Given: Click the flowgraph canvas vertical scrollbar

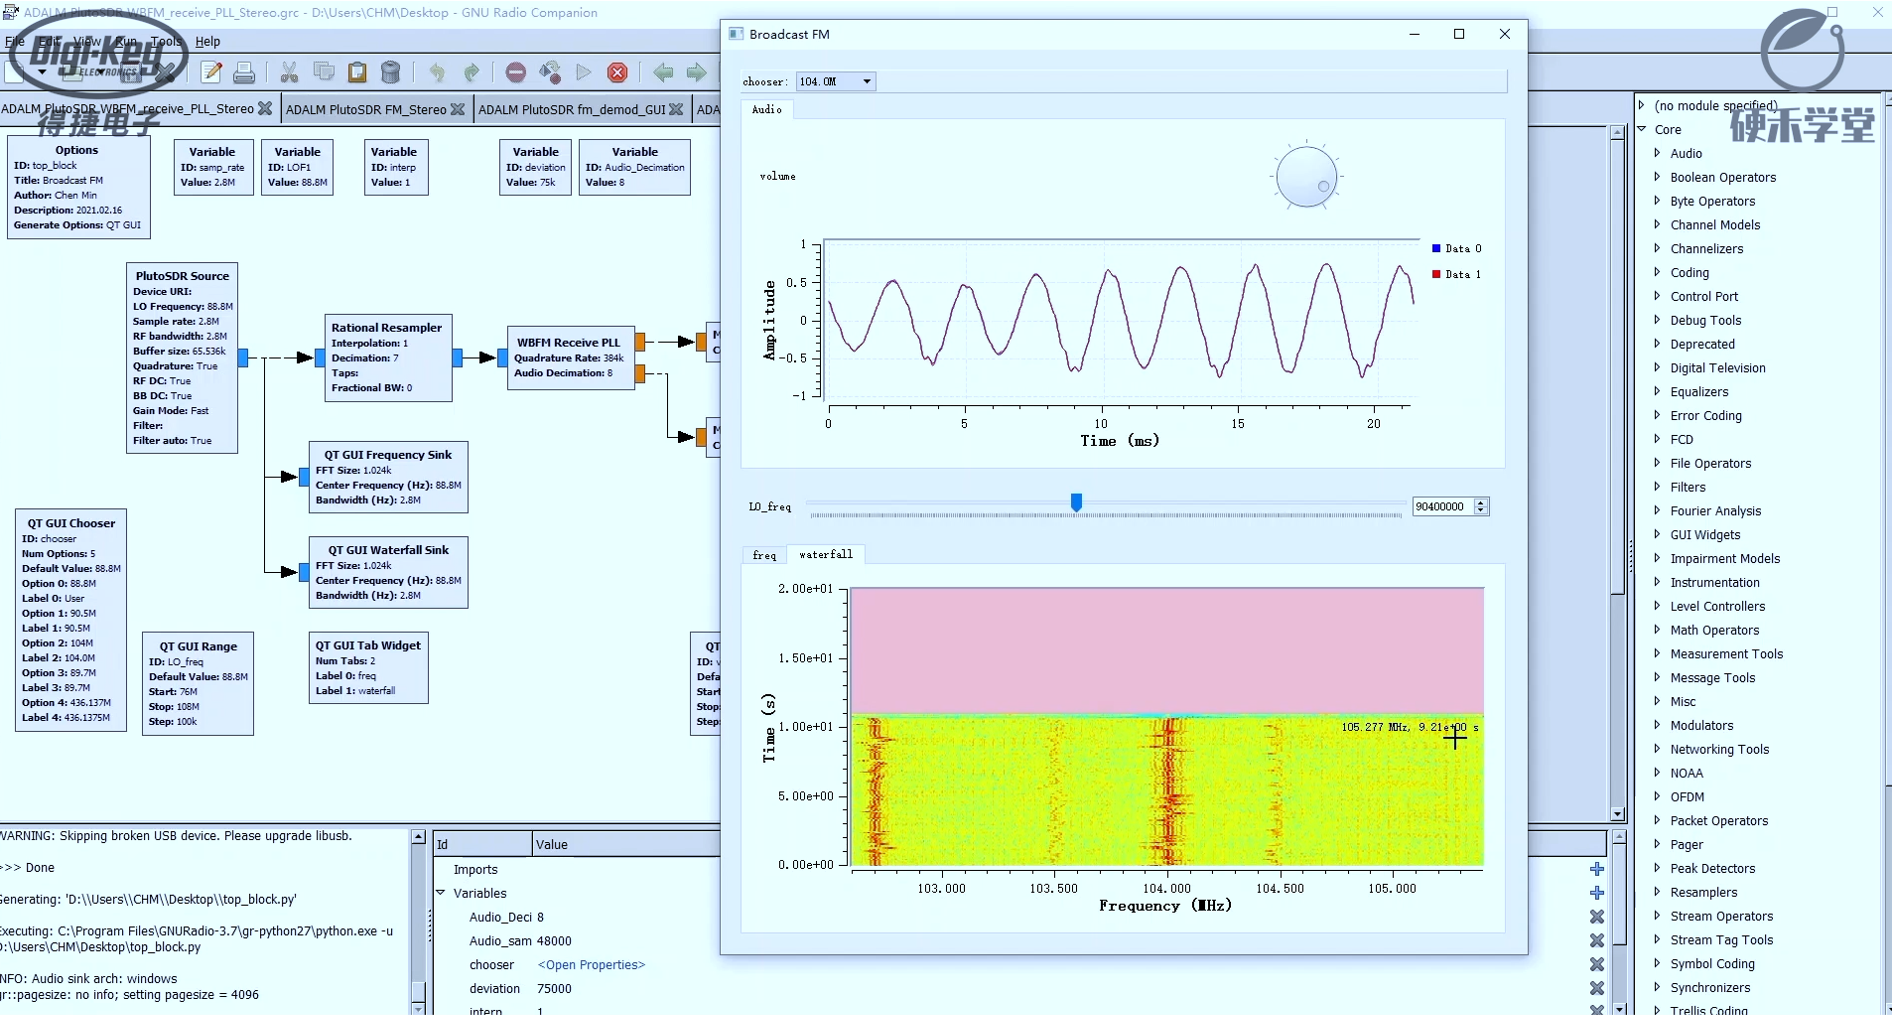Looking at the screenshot, I should pos(1617,475).
